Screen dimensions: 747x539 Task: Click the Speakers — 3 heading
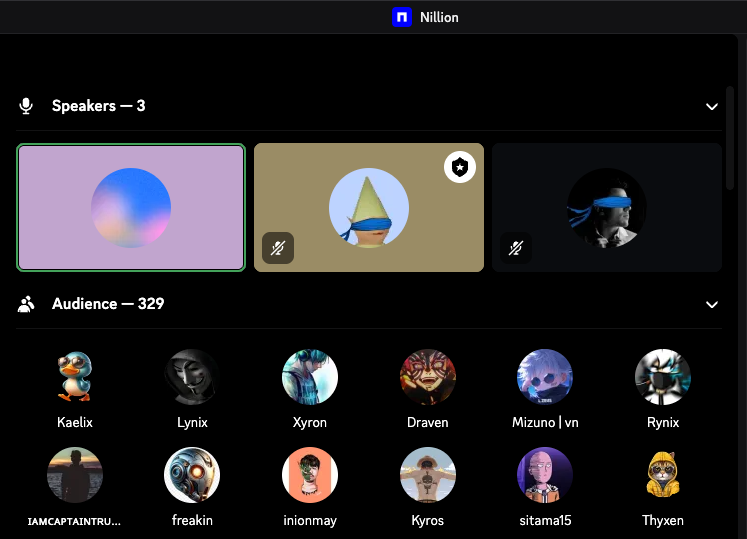(99, 106)
